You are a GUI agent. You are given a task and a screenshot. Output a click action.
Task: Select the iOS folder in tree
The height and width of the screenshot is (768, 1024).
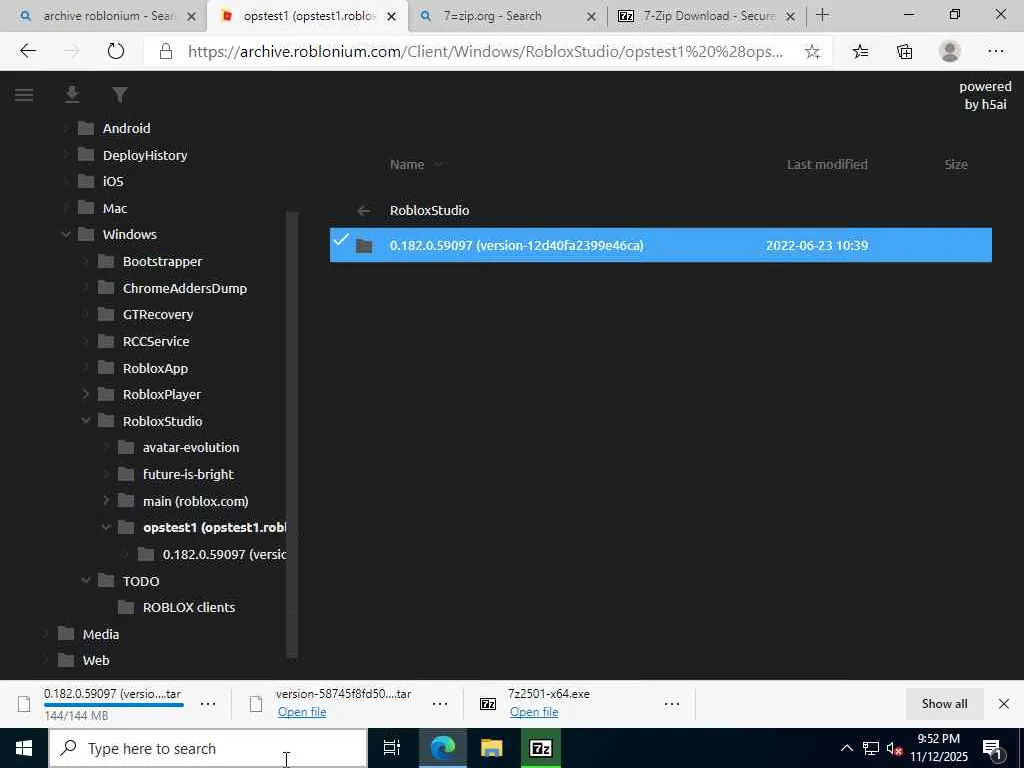113,182
